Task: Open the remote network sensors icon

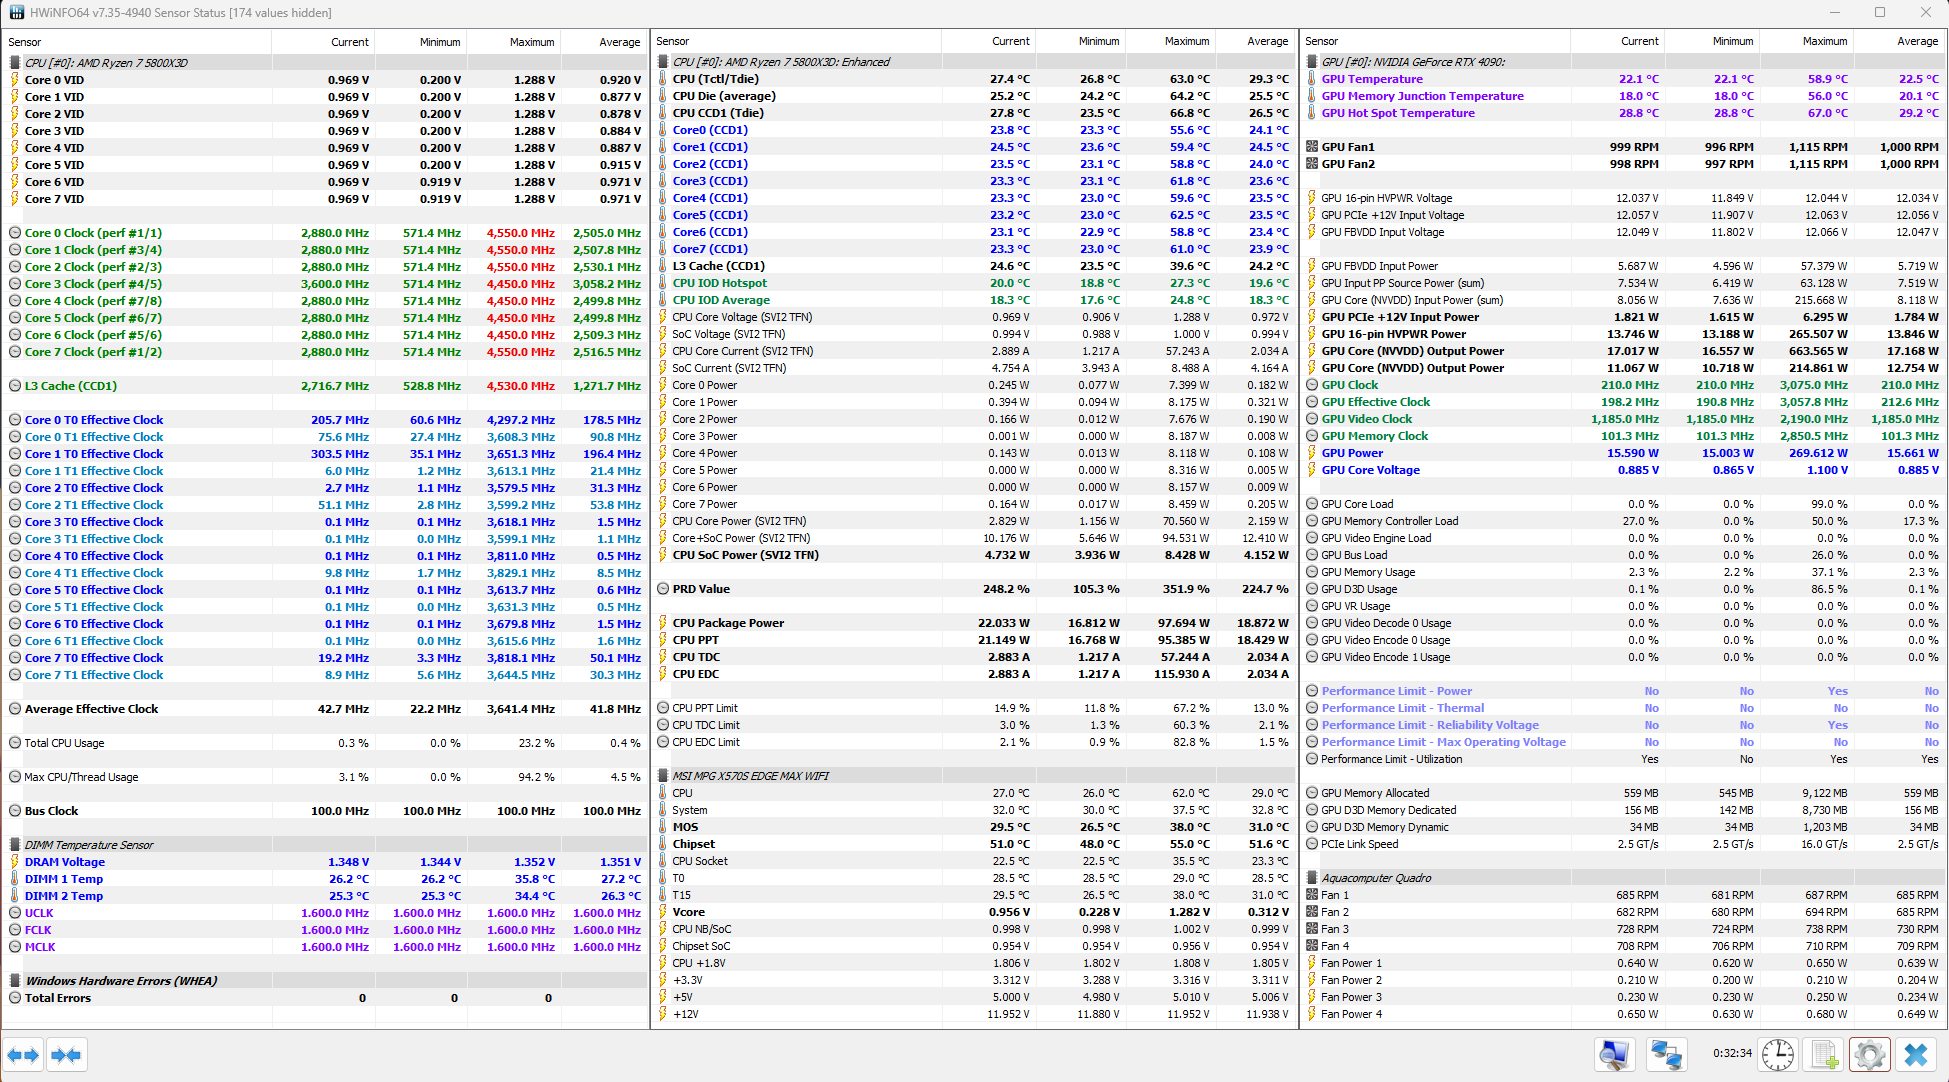Action: [x=1666, y=1054]
